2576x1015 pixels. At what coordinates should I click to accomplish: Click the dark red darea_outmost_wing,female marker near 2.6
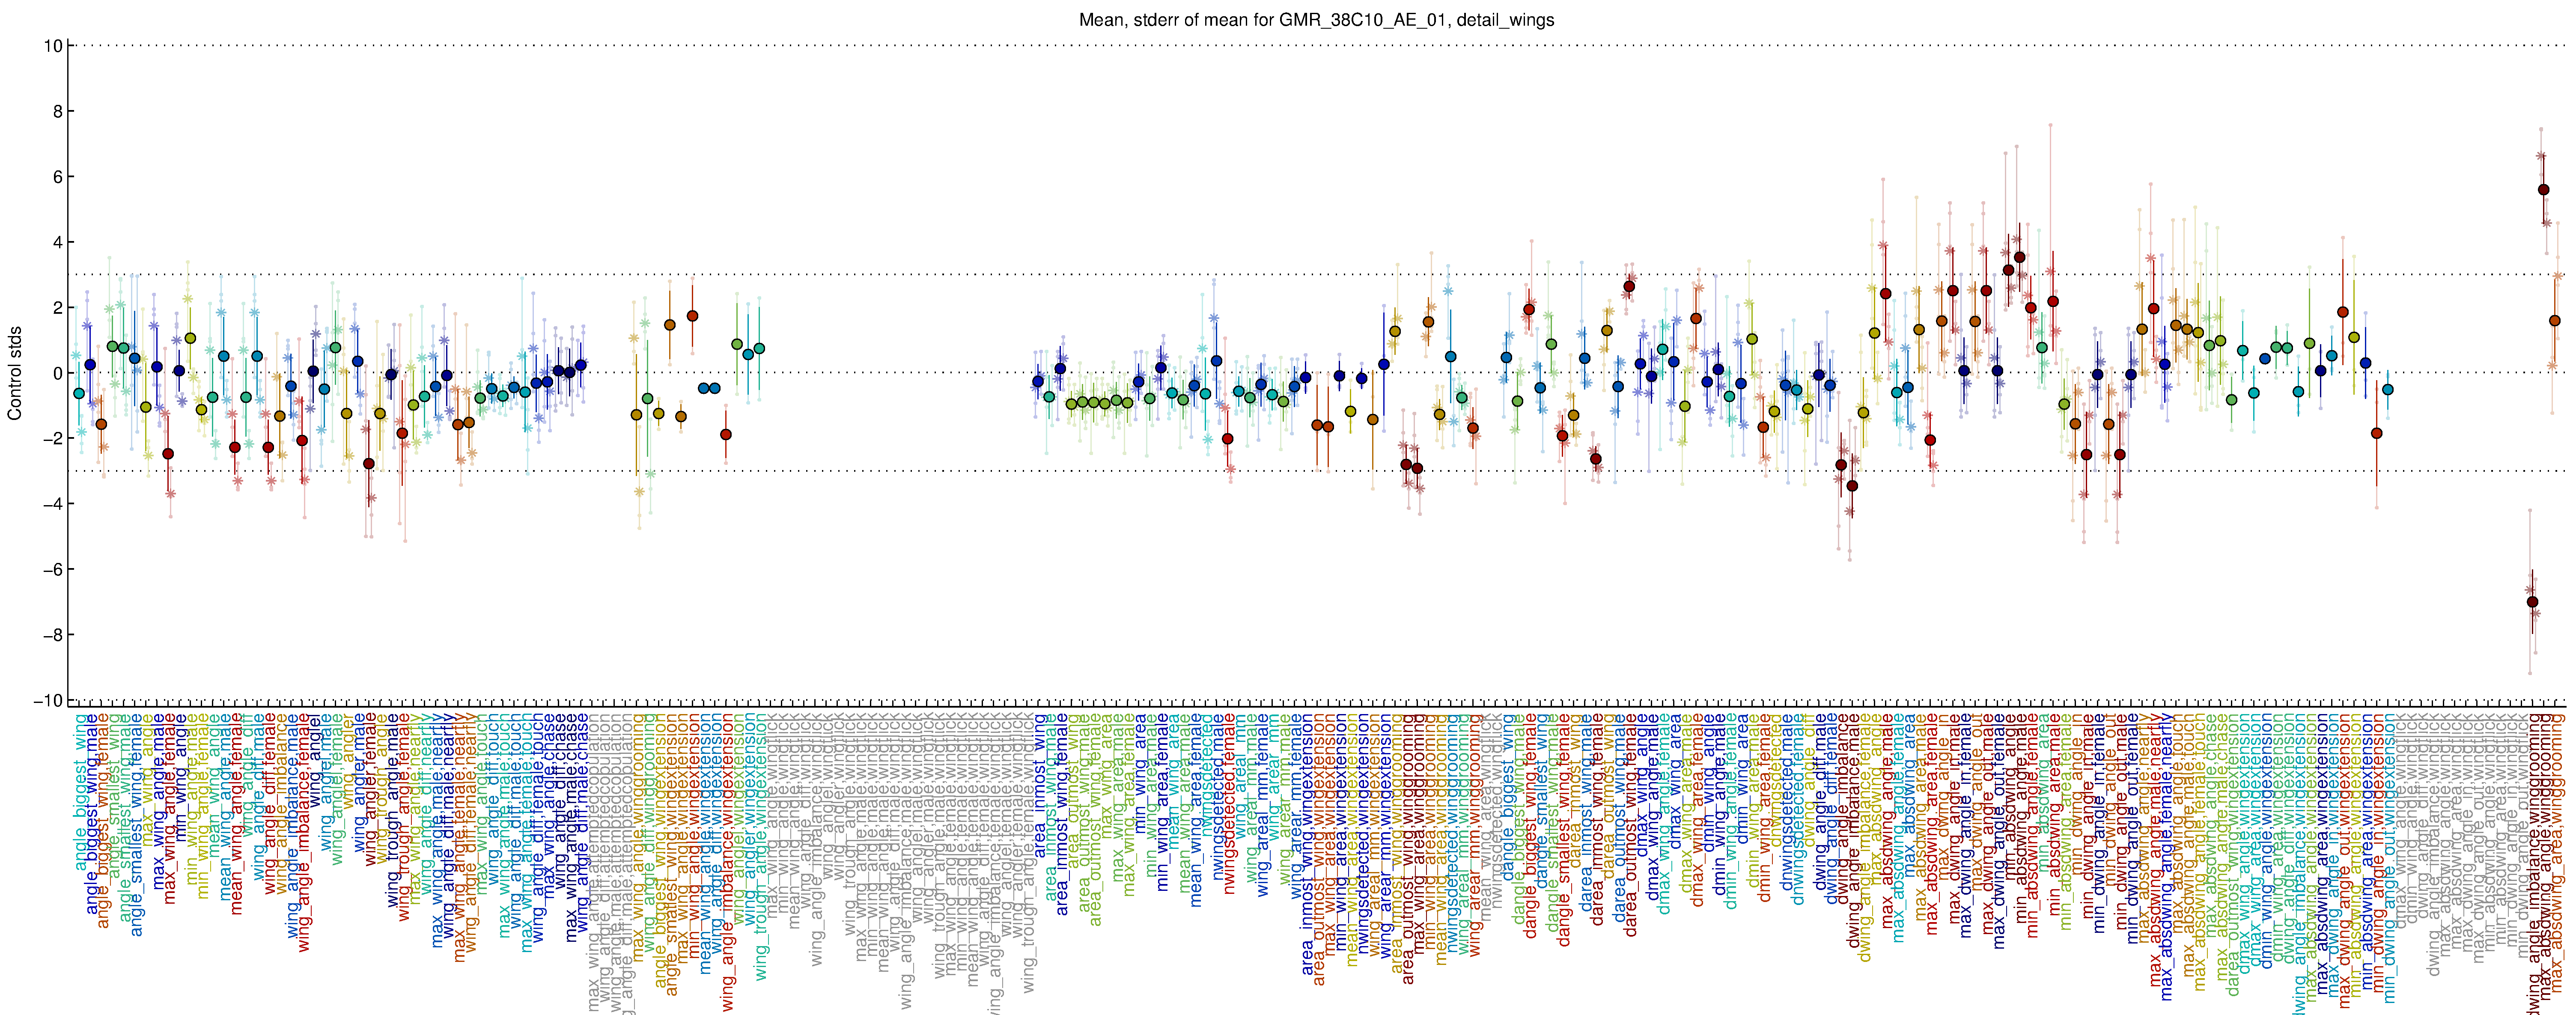click(x=1629, y=287)
